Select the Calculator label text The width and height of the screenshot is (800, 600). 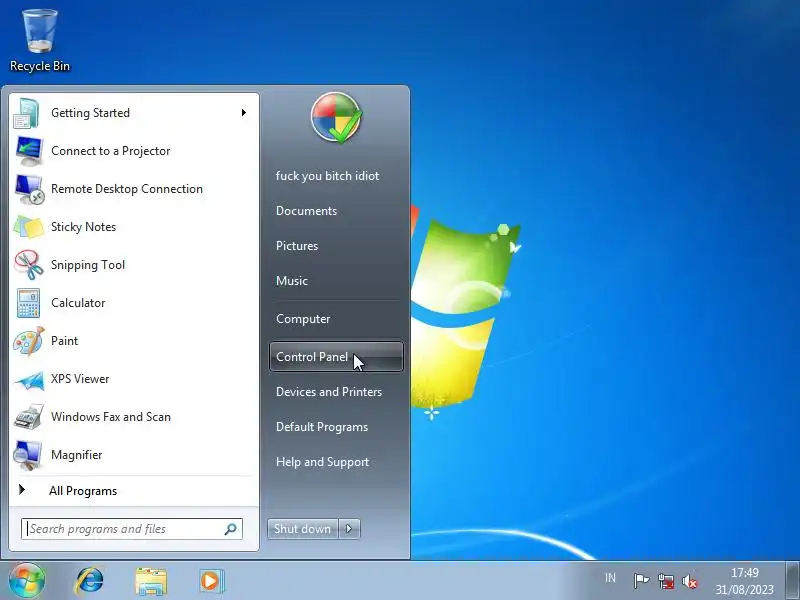click(x=78, y=303)
